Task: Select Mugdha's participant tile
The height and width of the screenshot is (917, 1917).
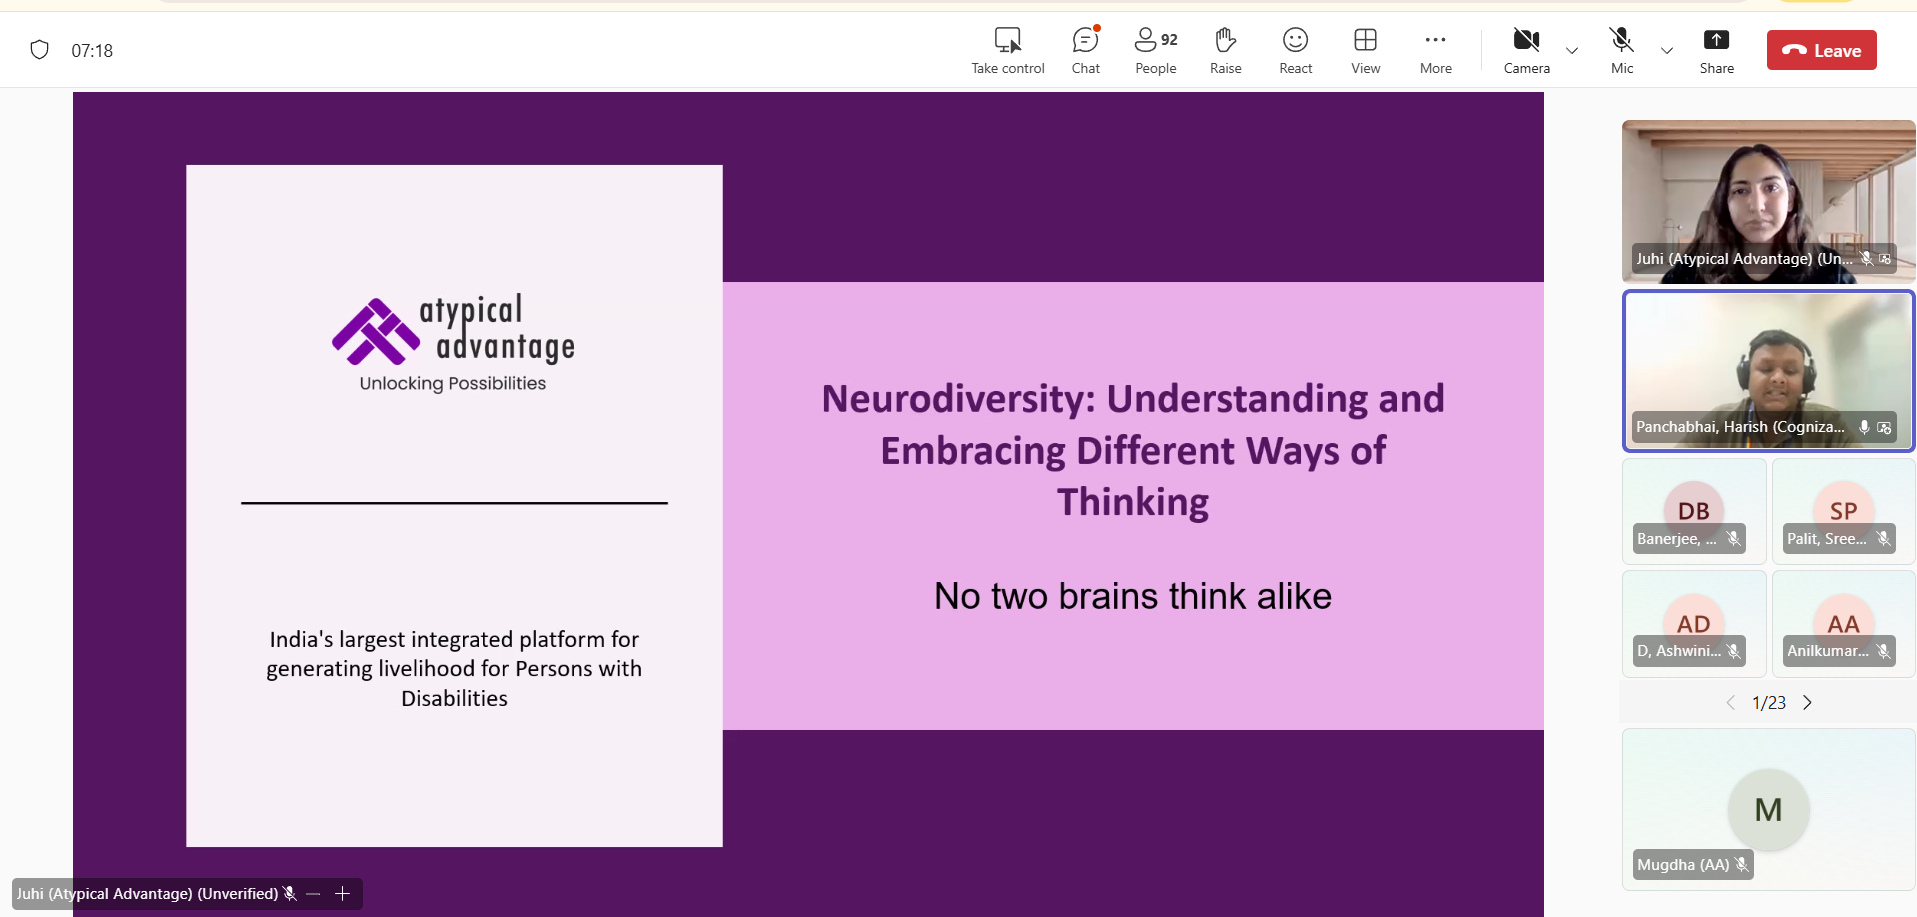Action: 1767,810
